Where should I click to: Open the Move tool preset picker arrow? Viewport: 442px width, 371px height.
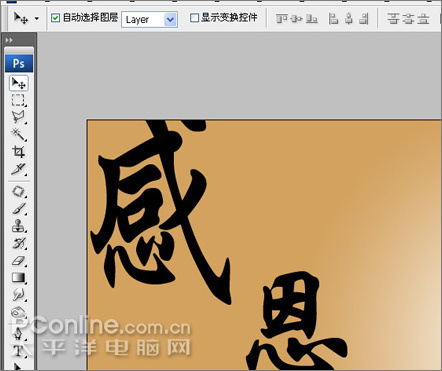pos(37,19)
